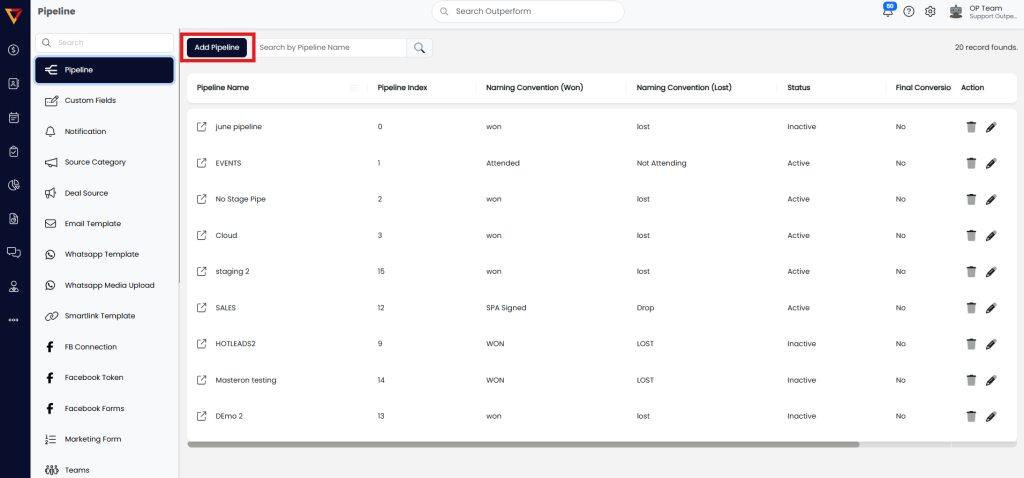Open the Pipeline Name column options
Screen dimensions: 1024x478
pos(353,88)
